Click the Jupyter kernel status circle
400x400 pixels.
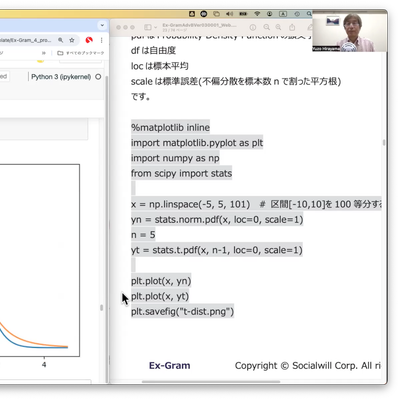(x=98, y=77)
